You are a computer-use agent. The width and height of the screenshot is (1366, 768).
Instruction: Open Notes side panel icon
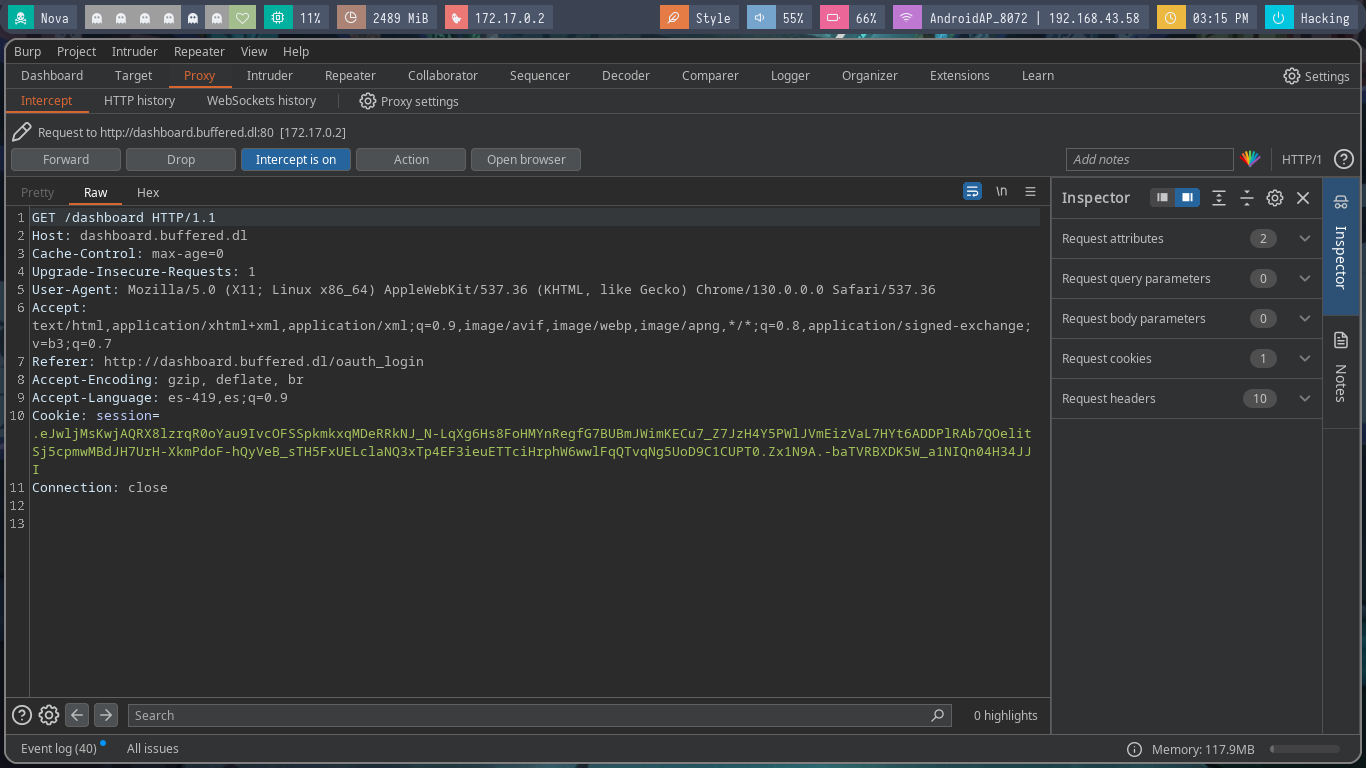coord(1341,340)
